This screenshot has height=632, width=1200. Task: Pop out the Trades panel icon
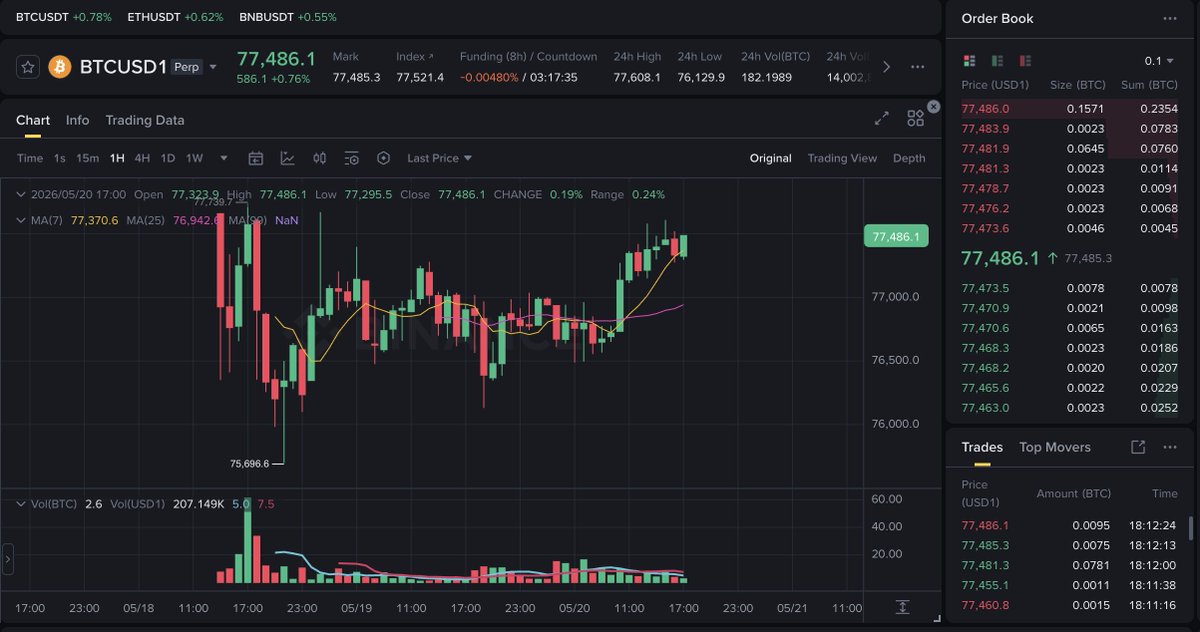click(x=1138, y=447)
